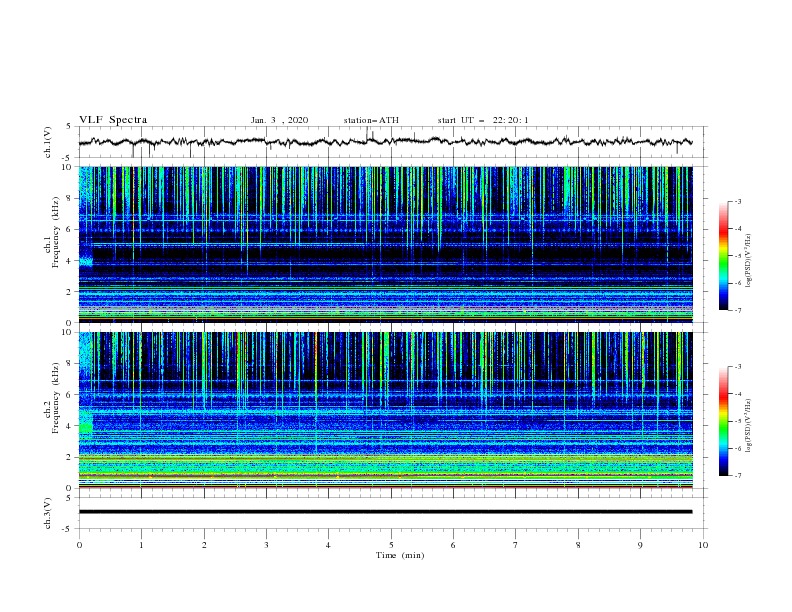Click time axis tick label '7'
Image resolution: width=792 pixels, height=612 pixels.
coord(516,545)
